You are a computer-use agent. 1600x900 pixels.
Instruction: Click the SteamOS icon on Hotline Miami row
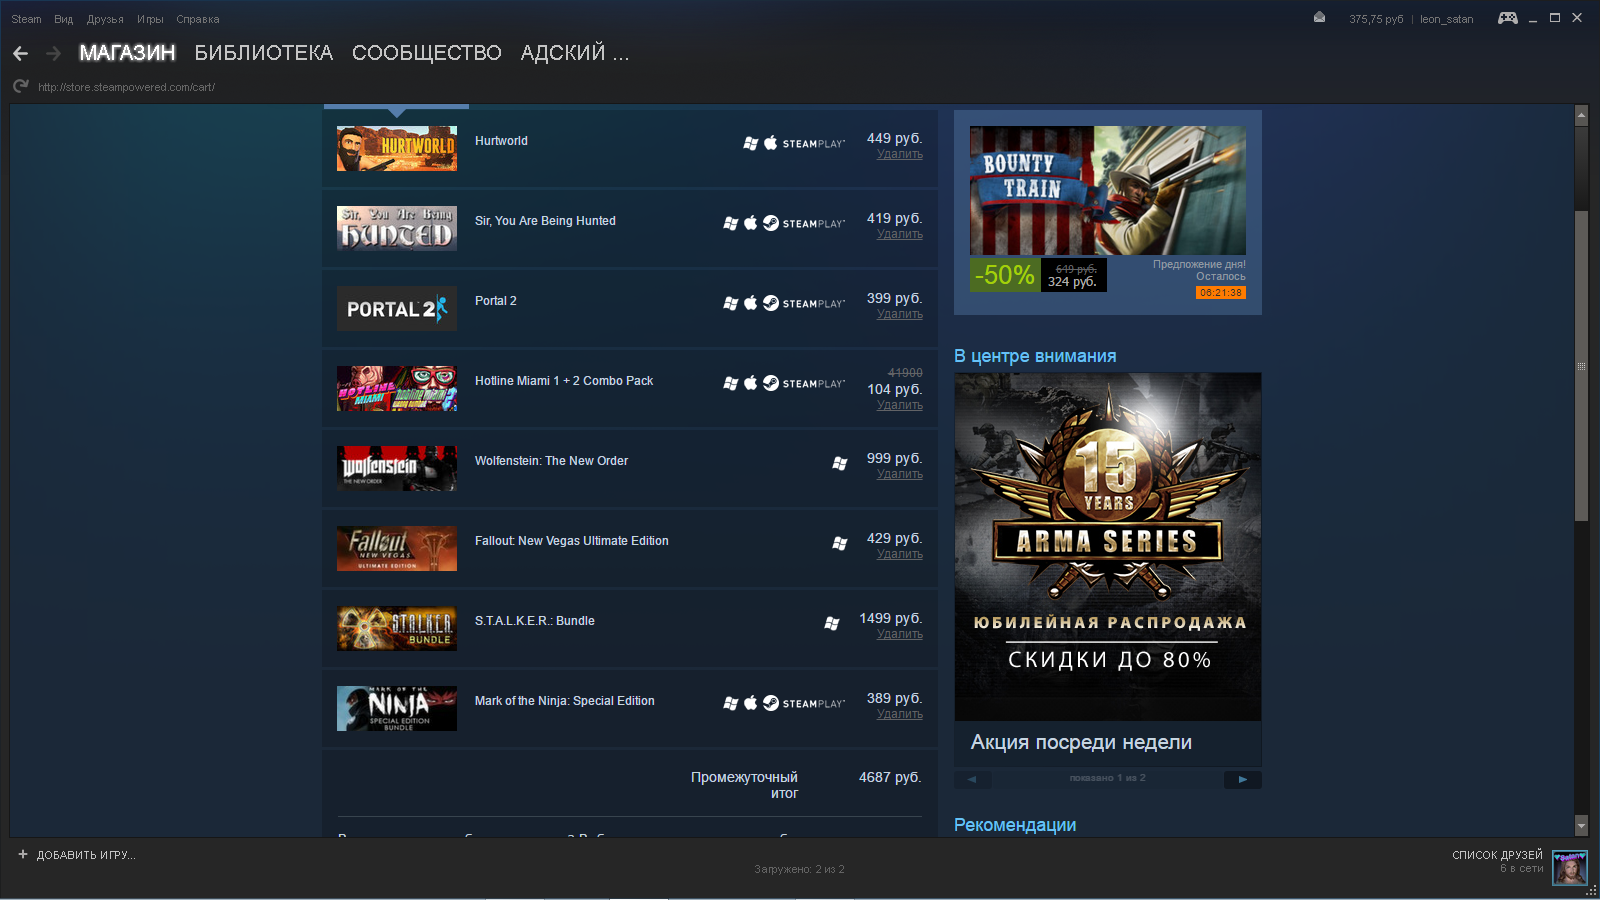[x=771, y=383]
